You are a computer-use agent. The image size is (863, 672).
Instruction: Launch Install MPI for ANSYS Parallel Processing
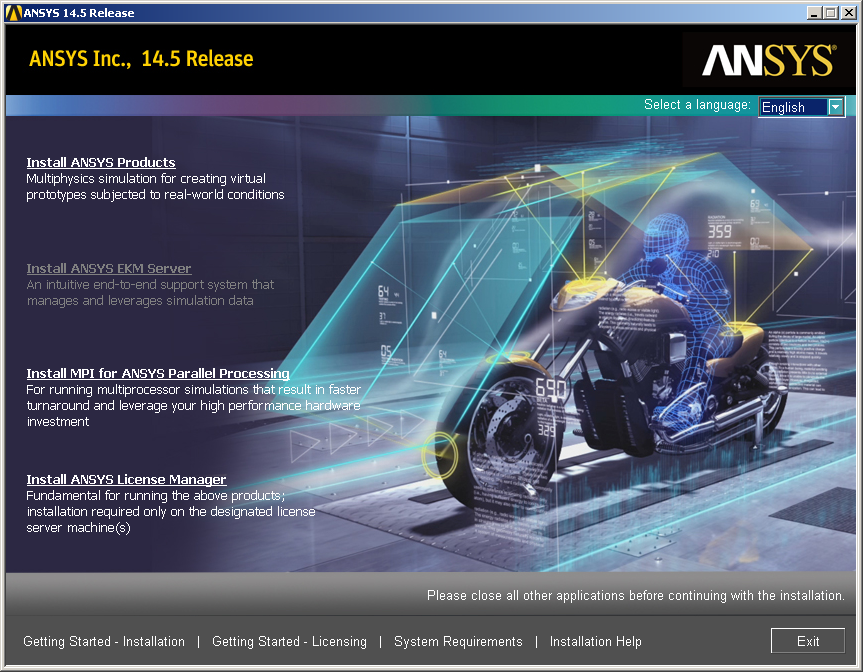[158, 374]
